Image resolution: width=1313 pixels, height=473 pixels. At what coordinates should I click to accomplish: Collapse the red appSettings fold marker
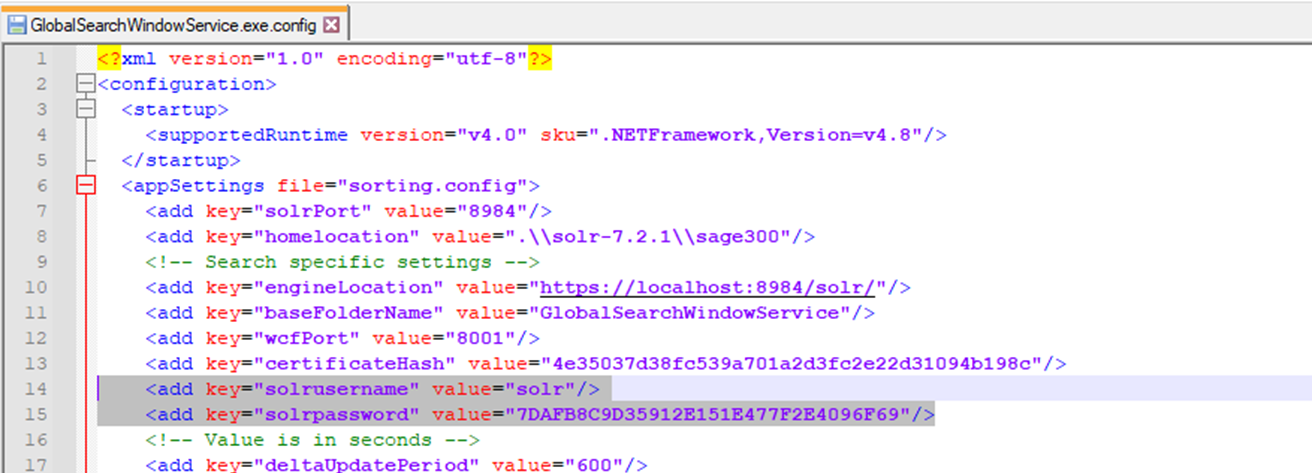coord(87,185)
